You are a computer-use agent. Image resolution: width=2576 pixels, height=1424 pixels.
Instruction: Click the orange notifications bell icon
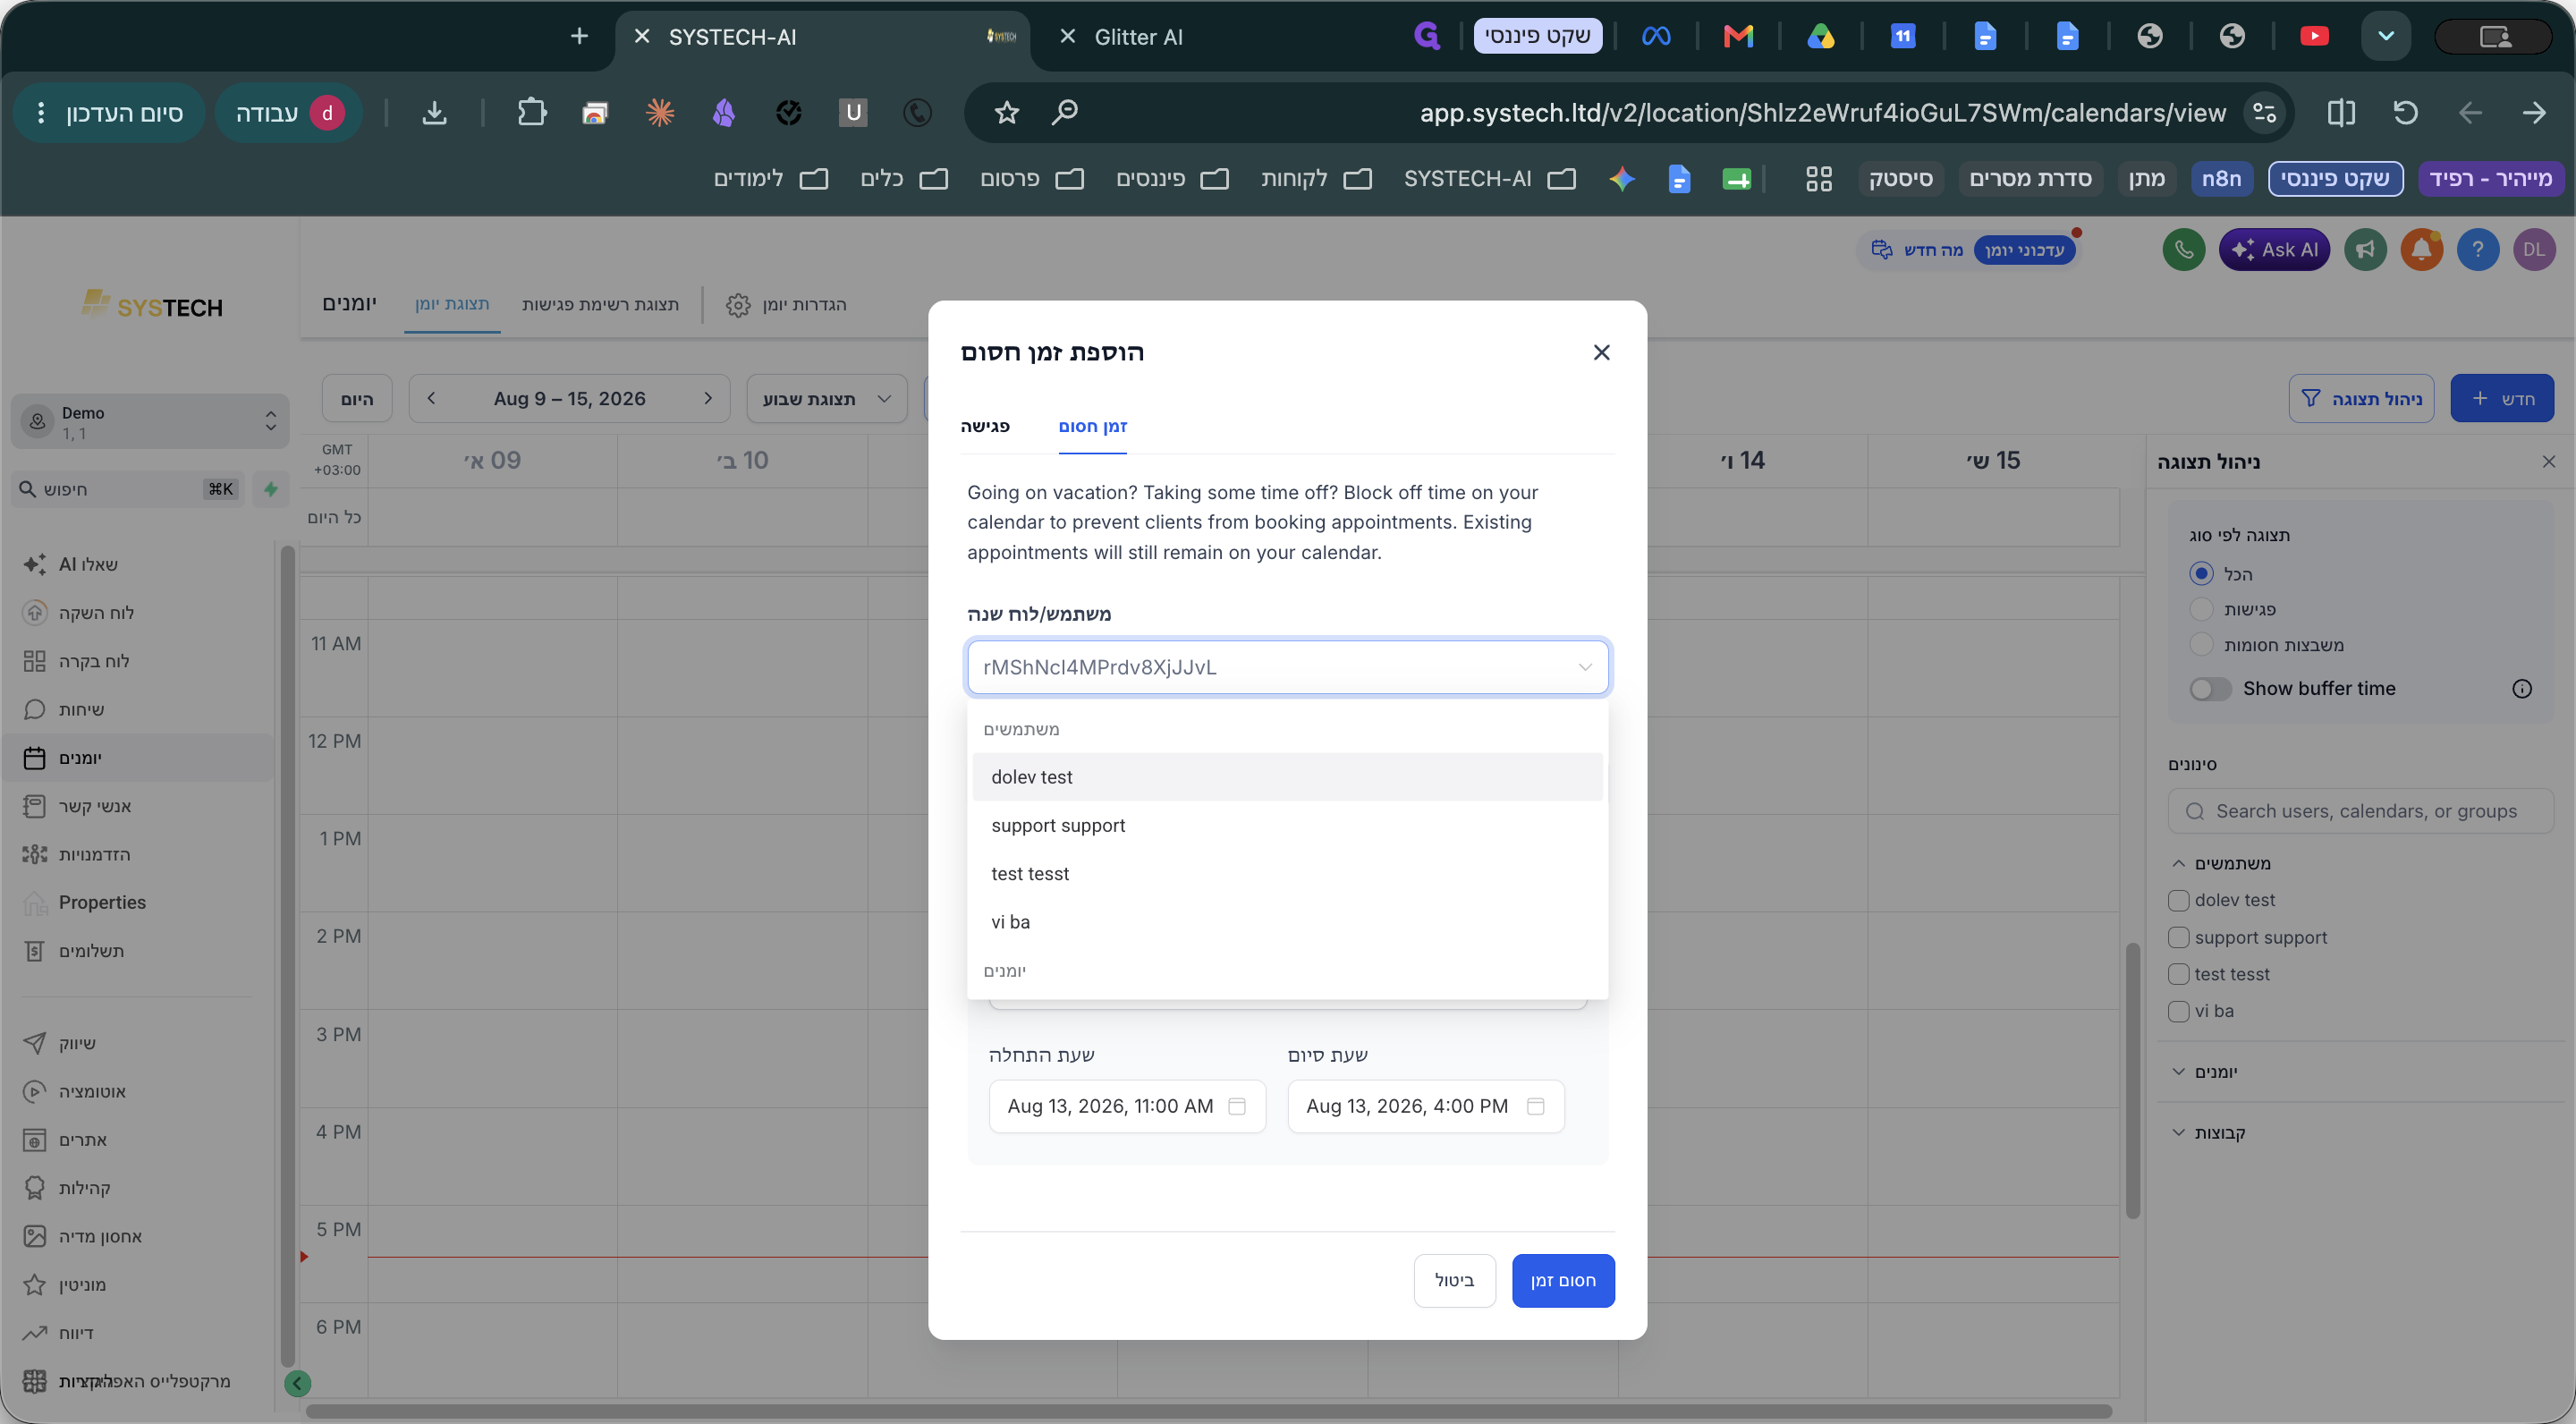(x=2421, y=250)
